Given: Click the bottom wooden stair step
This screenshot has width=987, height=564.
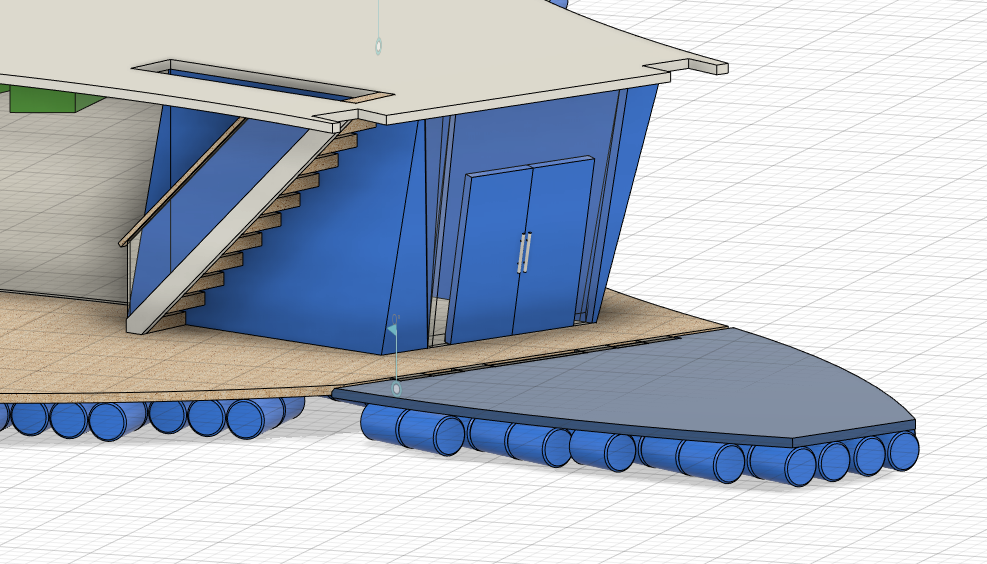Looking at the screenshot, I should coord(170,321).
